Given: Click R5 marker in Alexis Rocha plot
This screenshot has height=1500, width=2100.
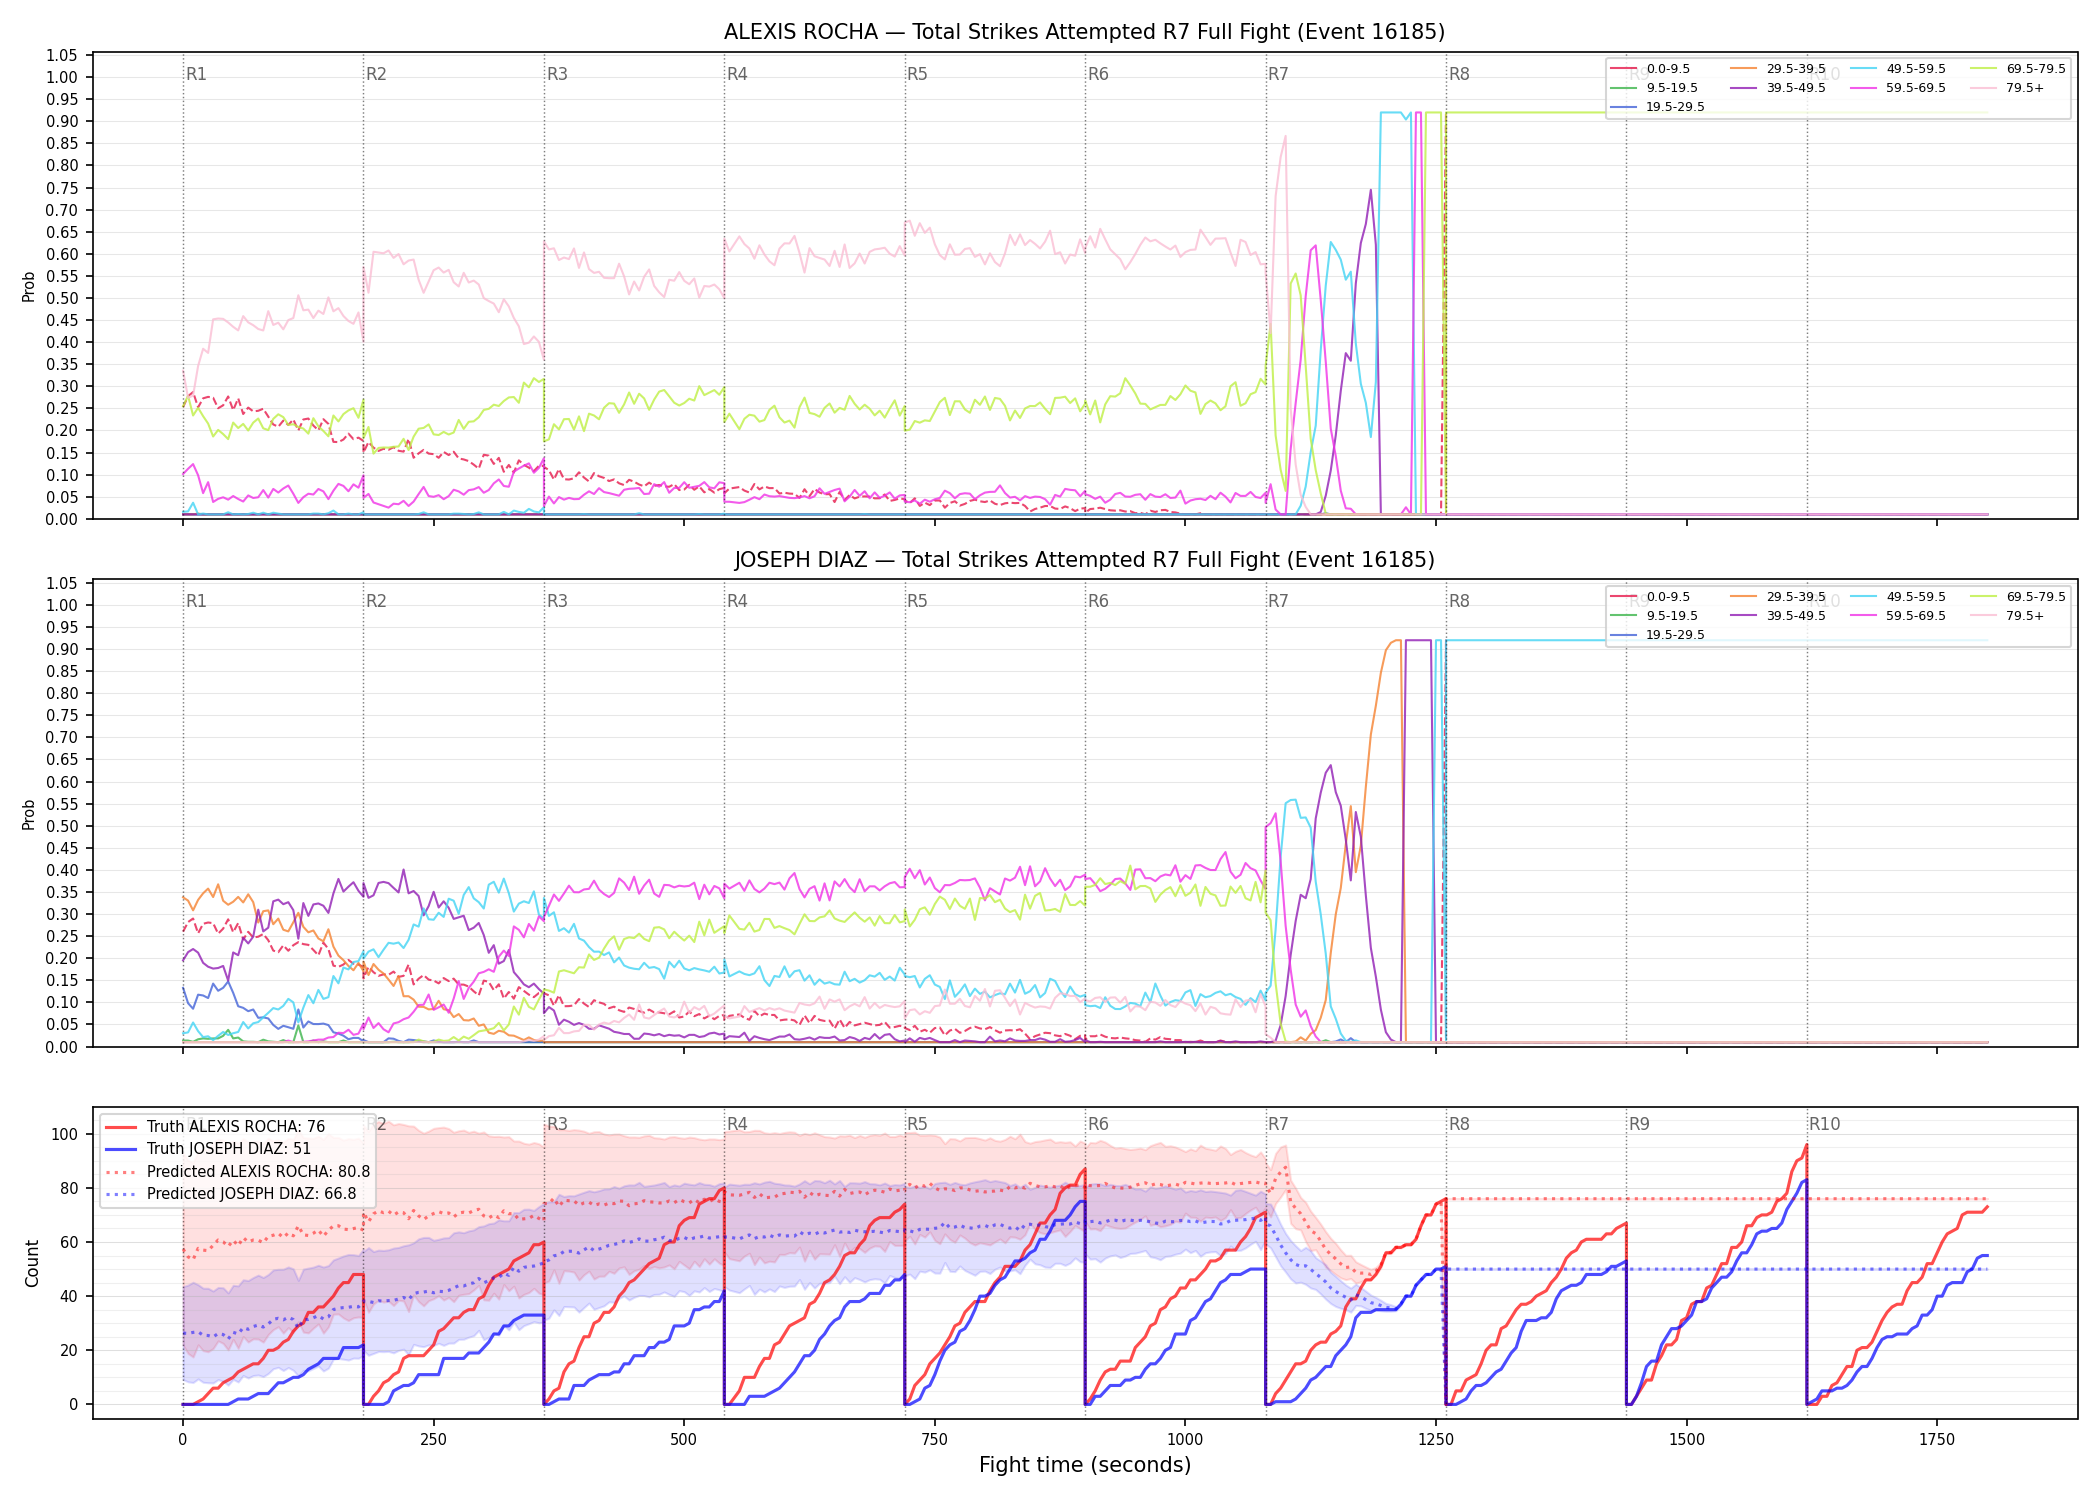Looking at the screenshot, I should [x=917, y=74].
